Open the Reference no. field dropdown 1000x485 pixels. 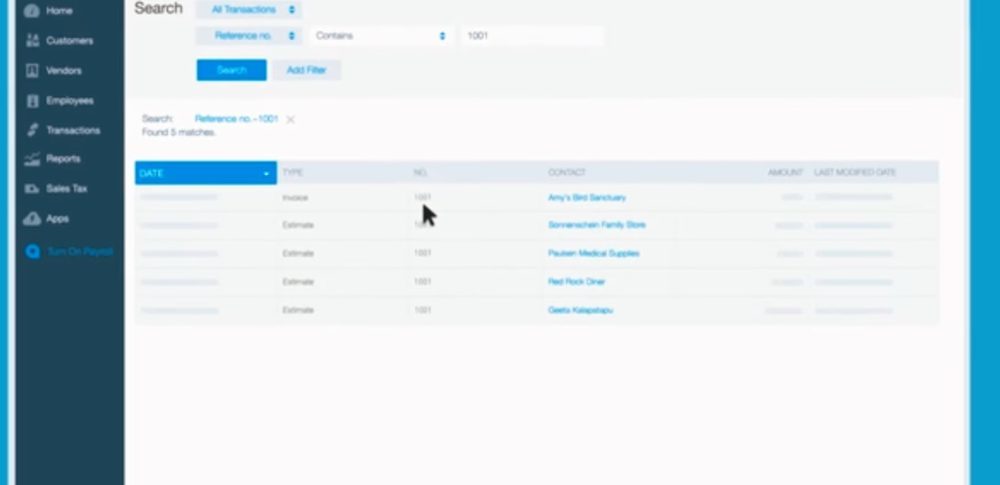click(x=249, y=36)
